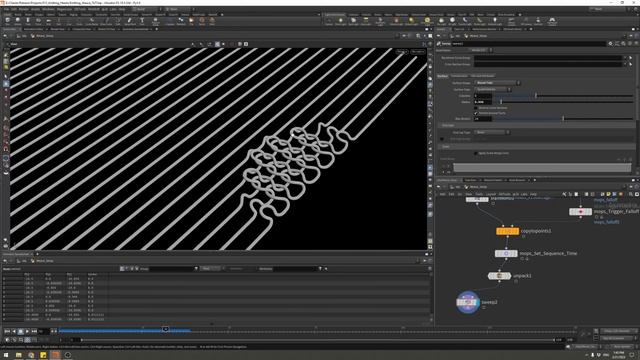This screenshot has width=640, height=360.
Task: Open the spreadsheet View dropdown
Action: point(210,269)
